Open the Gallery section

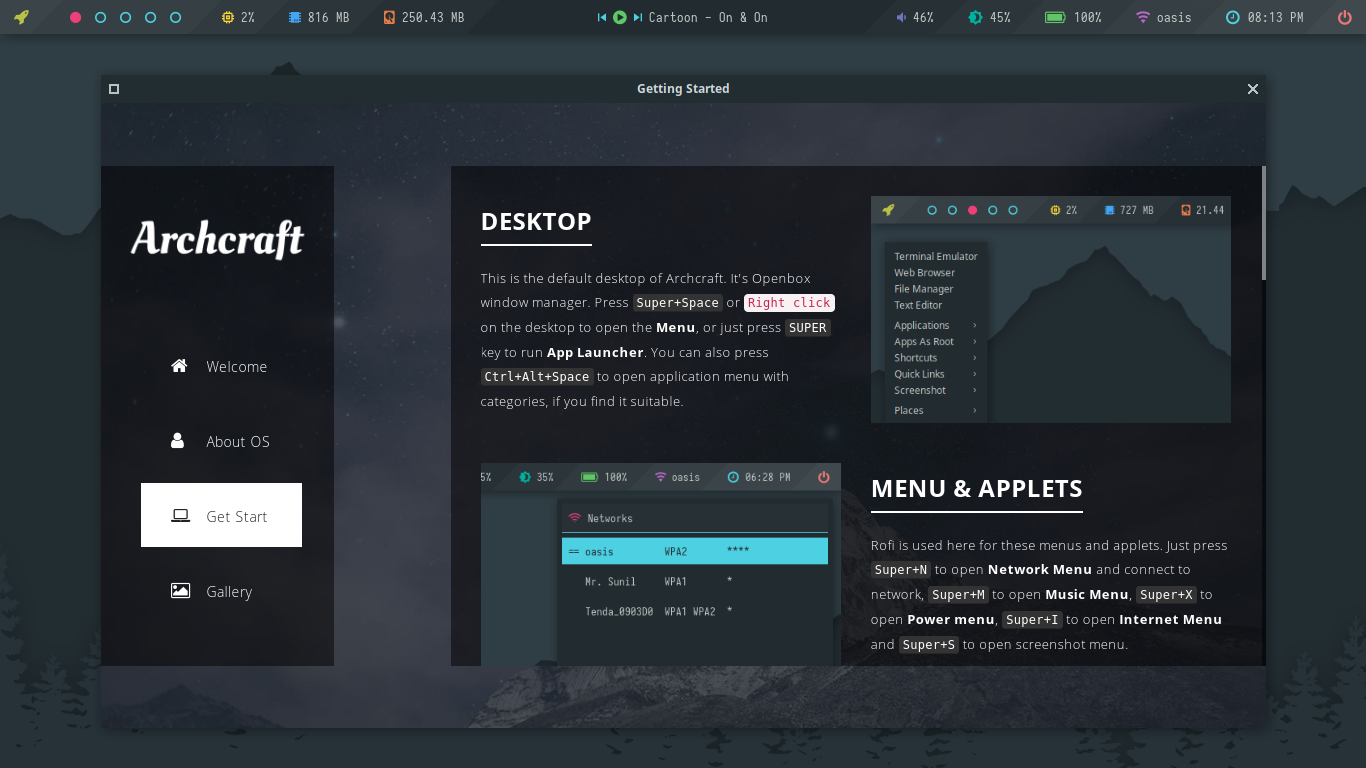coord(221,591)
